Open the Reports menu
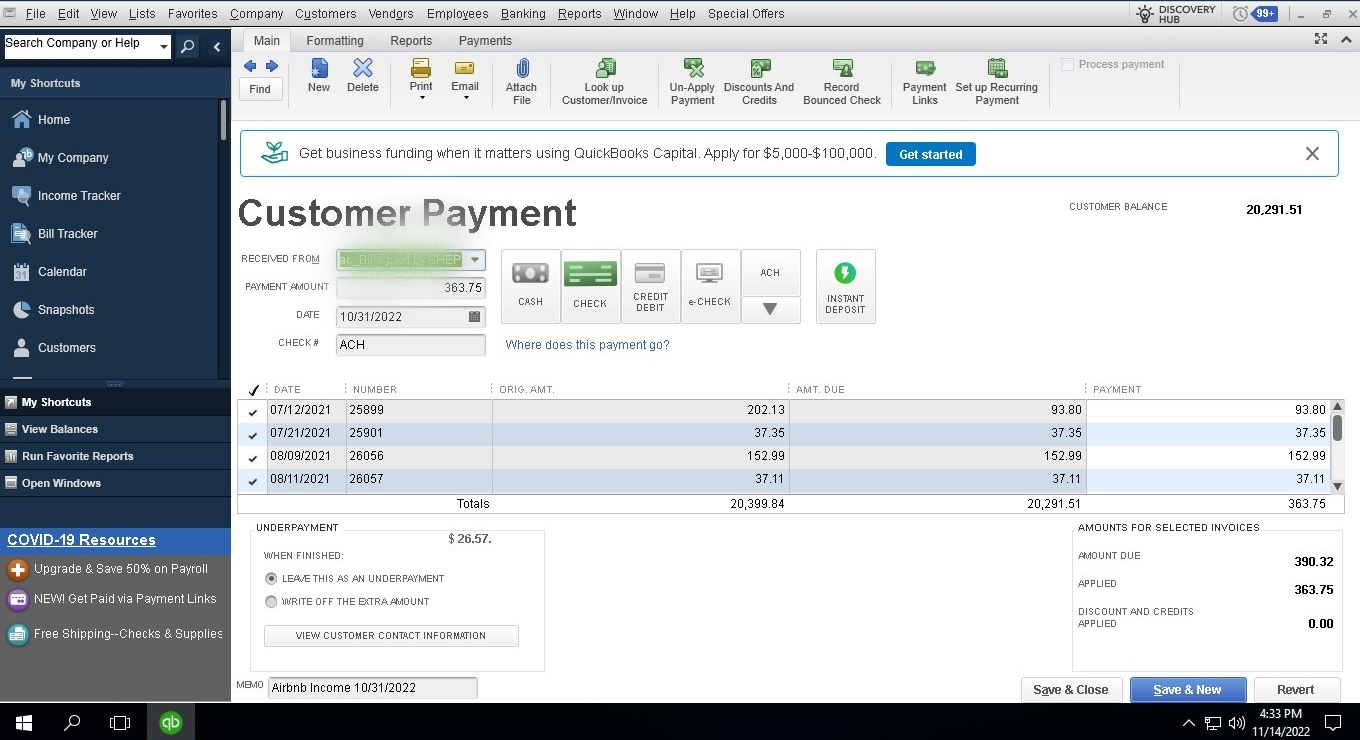 (x=580, y=14)
